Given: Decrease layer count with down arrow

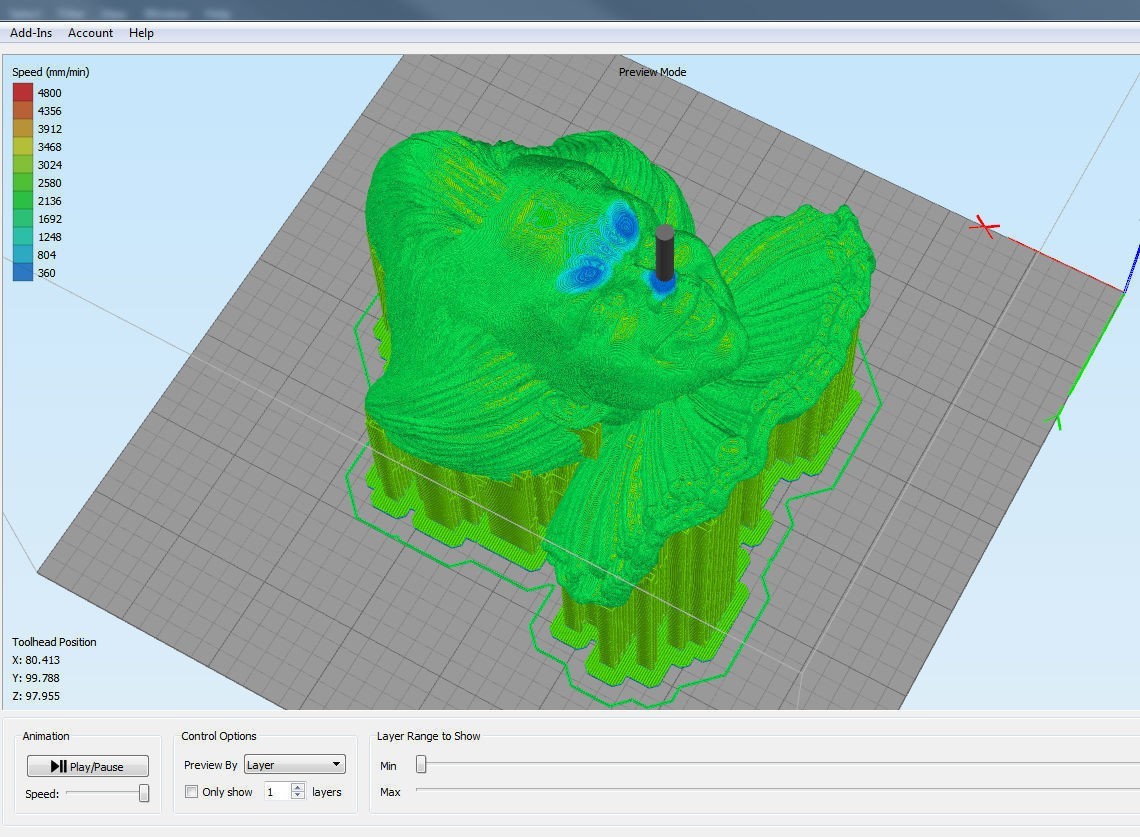Looking at the screenshot, I should coord(298,796).
